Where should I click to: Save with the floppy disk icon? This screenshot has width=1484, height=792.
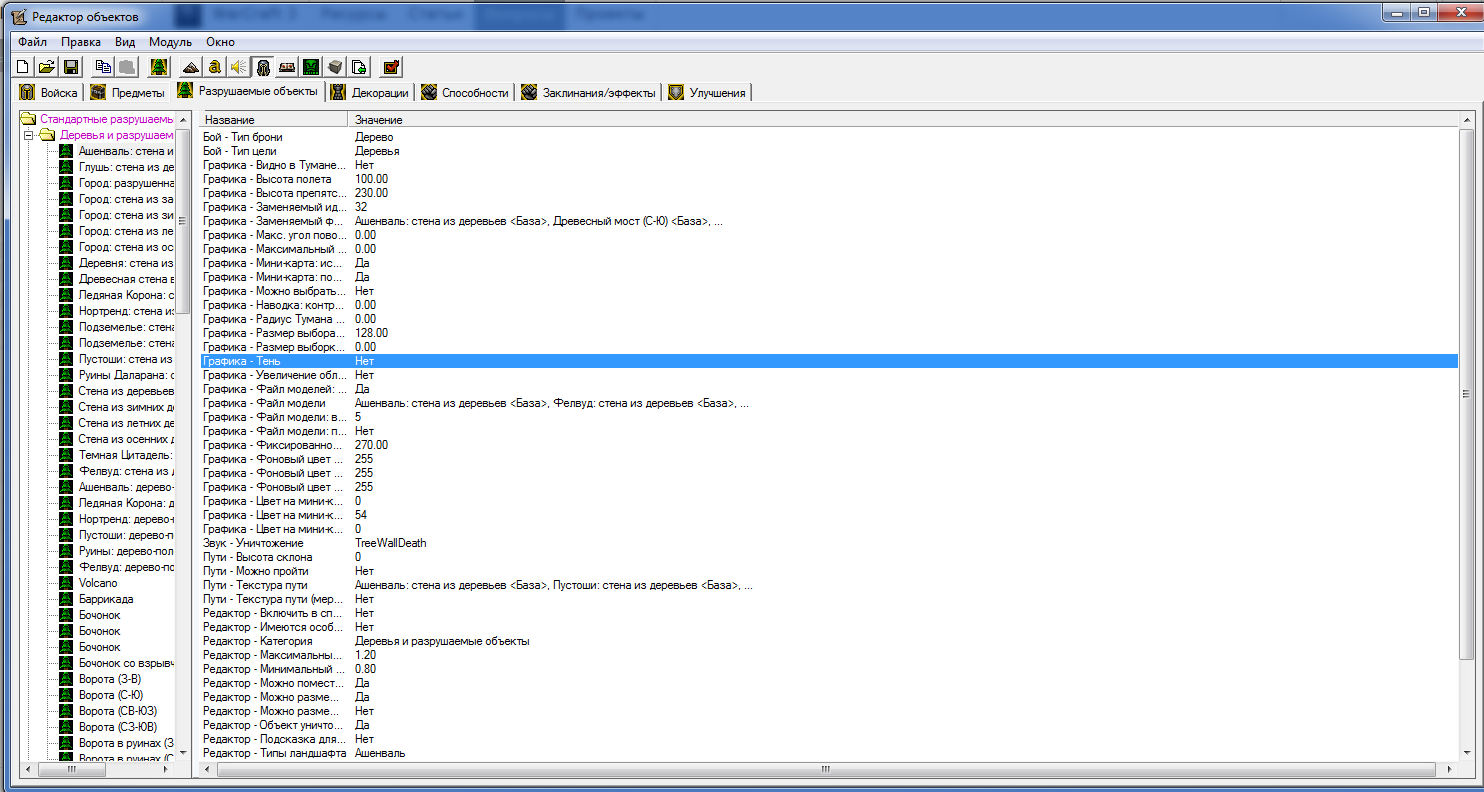click(x=71, y=67)
